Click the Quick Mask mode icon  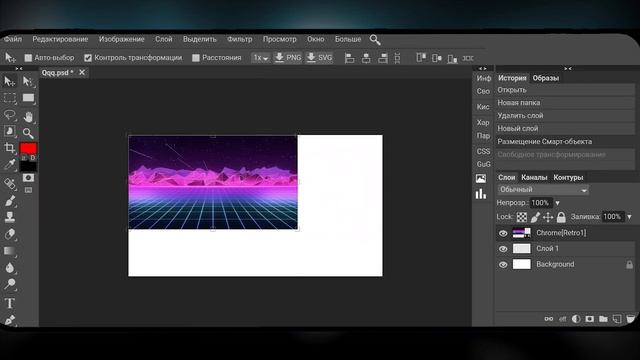click(28, 178)
